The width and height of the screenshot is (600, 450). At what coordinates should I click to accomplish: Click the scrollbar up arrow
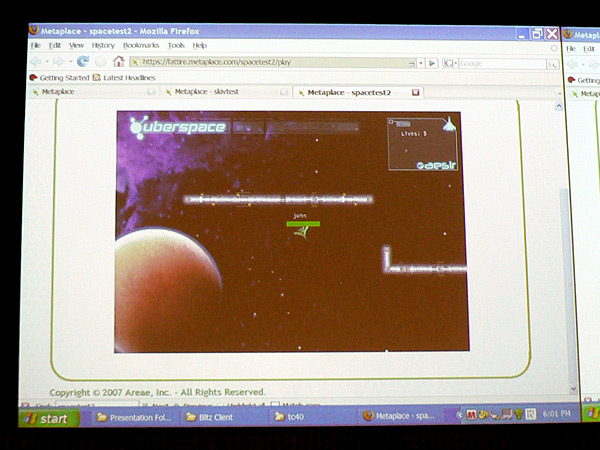[x=559, y=106]
